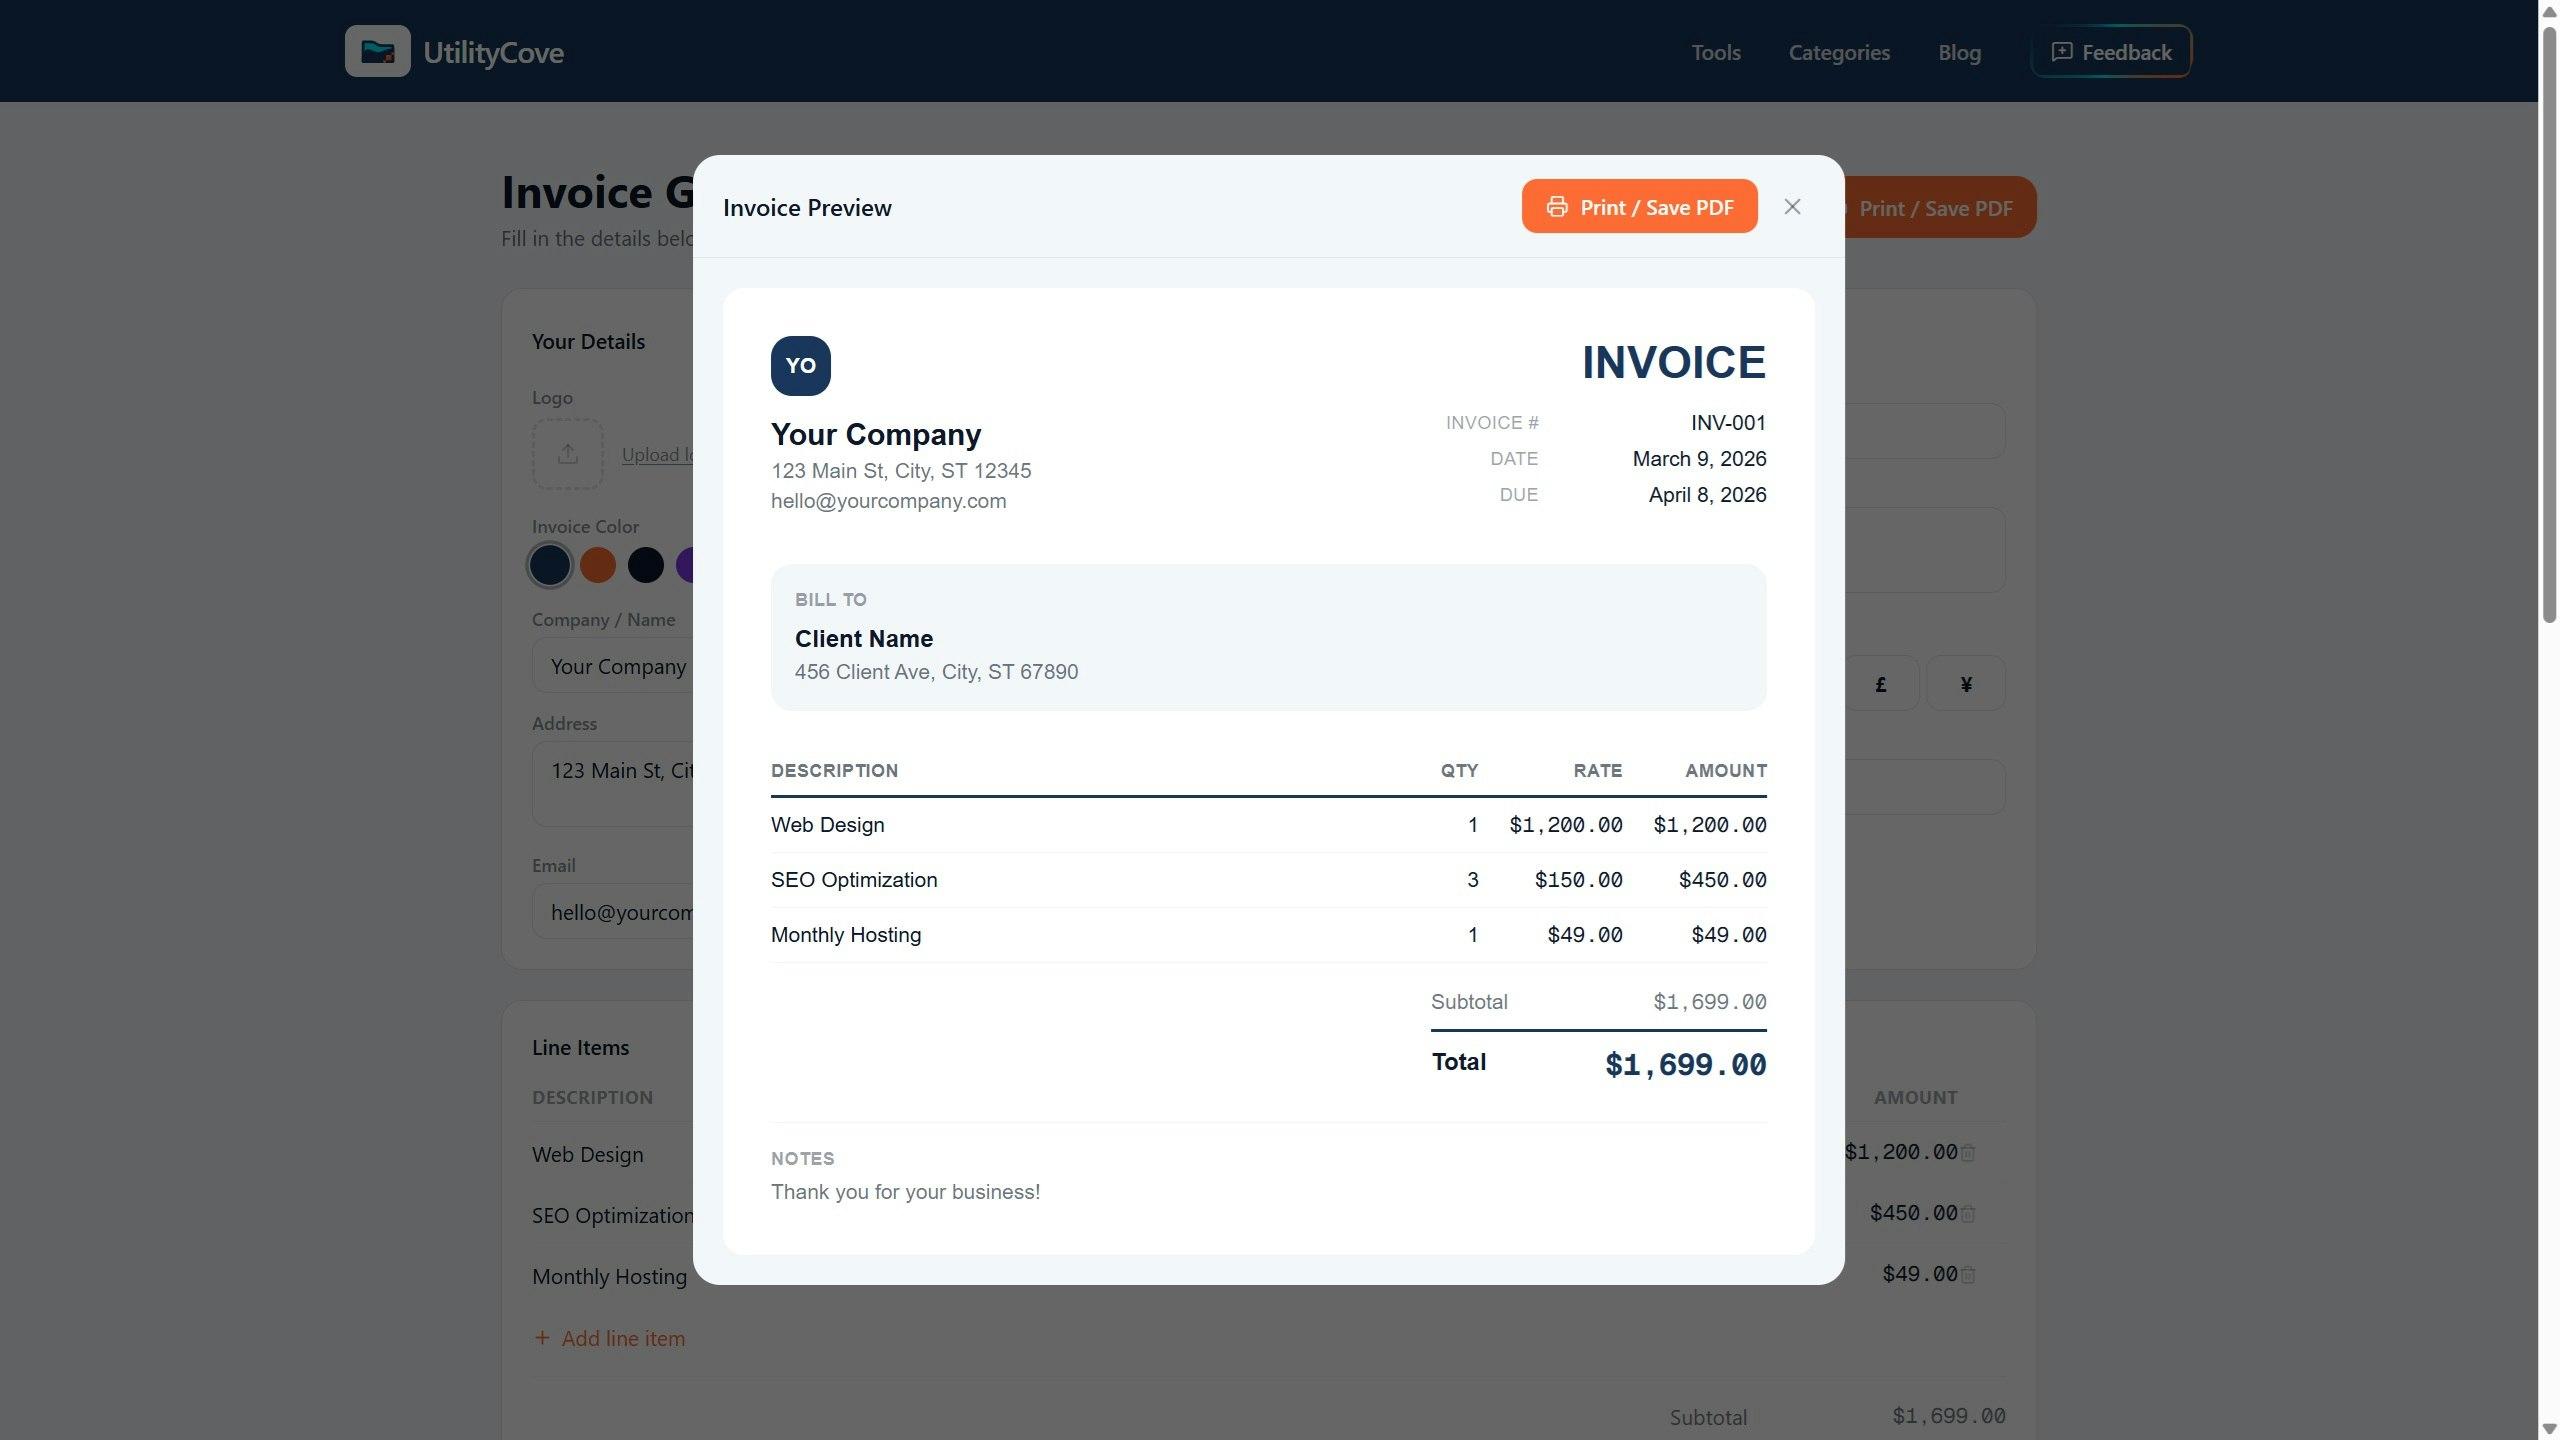The width and height of the screenshot is (2560, 1440).
Task: Select the orange invoice color swatch
Action: coord(598,565)
